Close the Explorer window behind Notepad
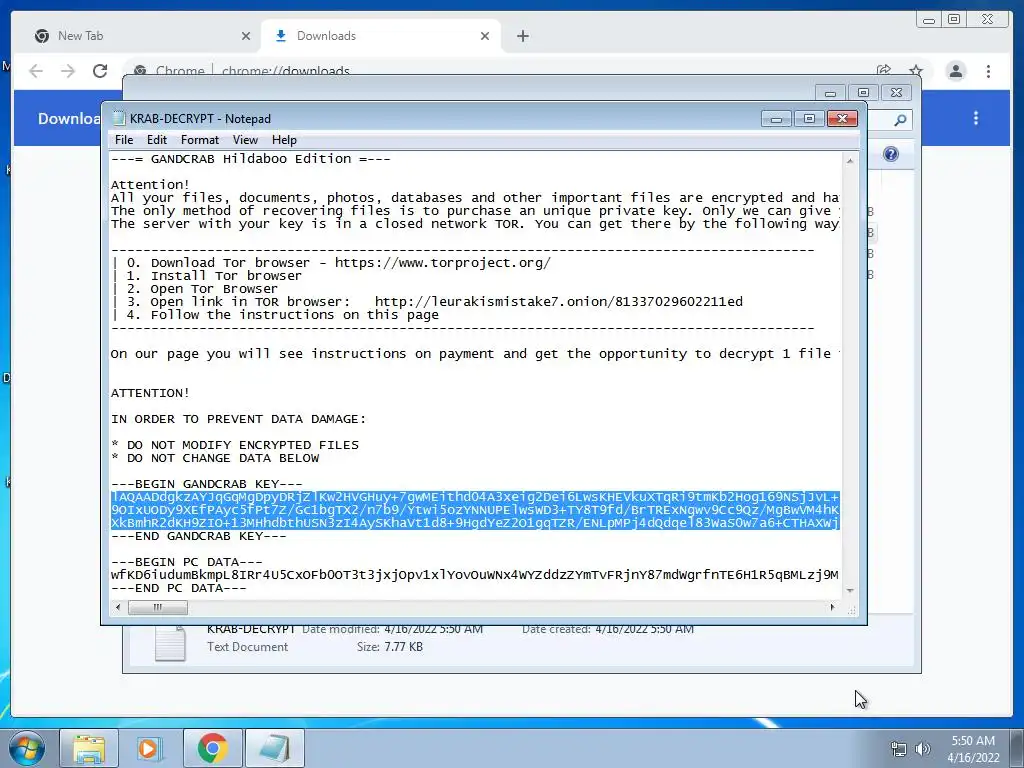This screenshot has height=768, width=1024. click(897, 93)
